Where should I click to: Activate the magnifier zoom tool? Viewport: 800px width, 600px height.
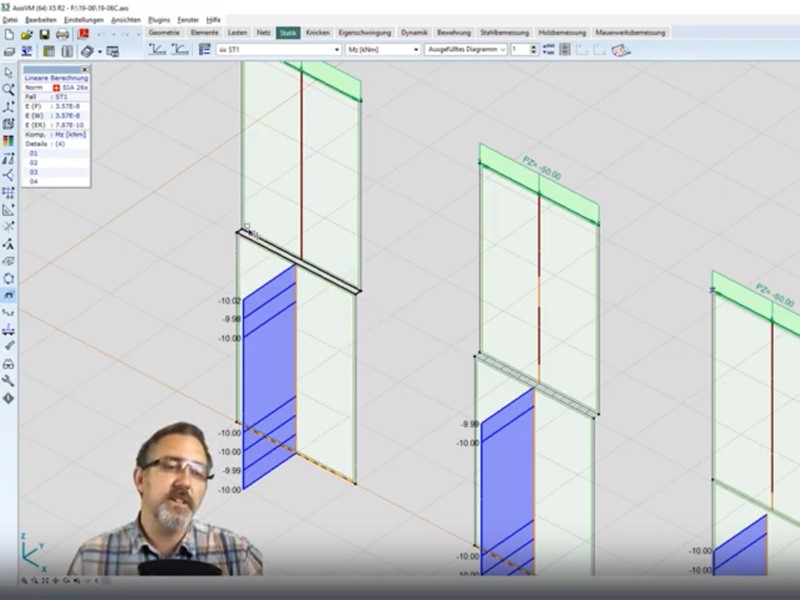click(x=9, y=89)
